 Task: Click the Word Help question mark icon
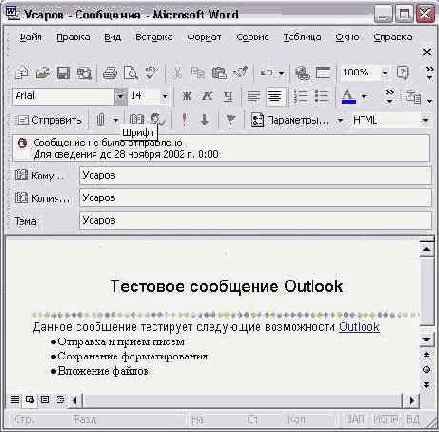[403, 73]
